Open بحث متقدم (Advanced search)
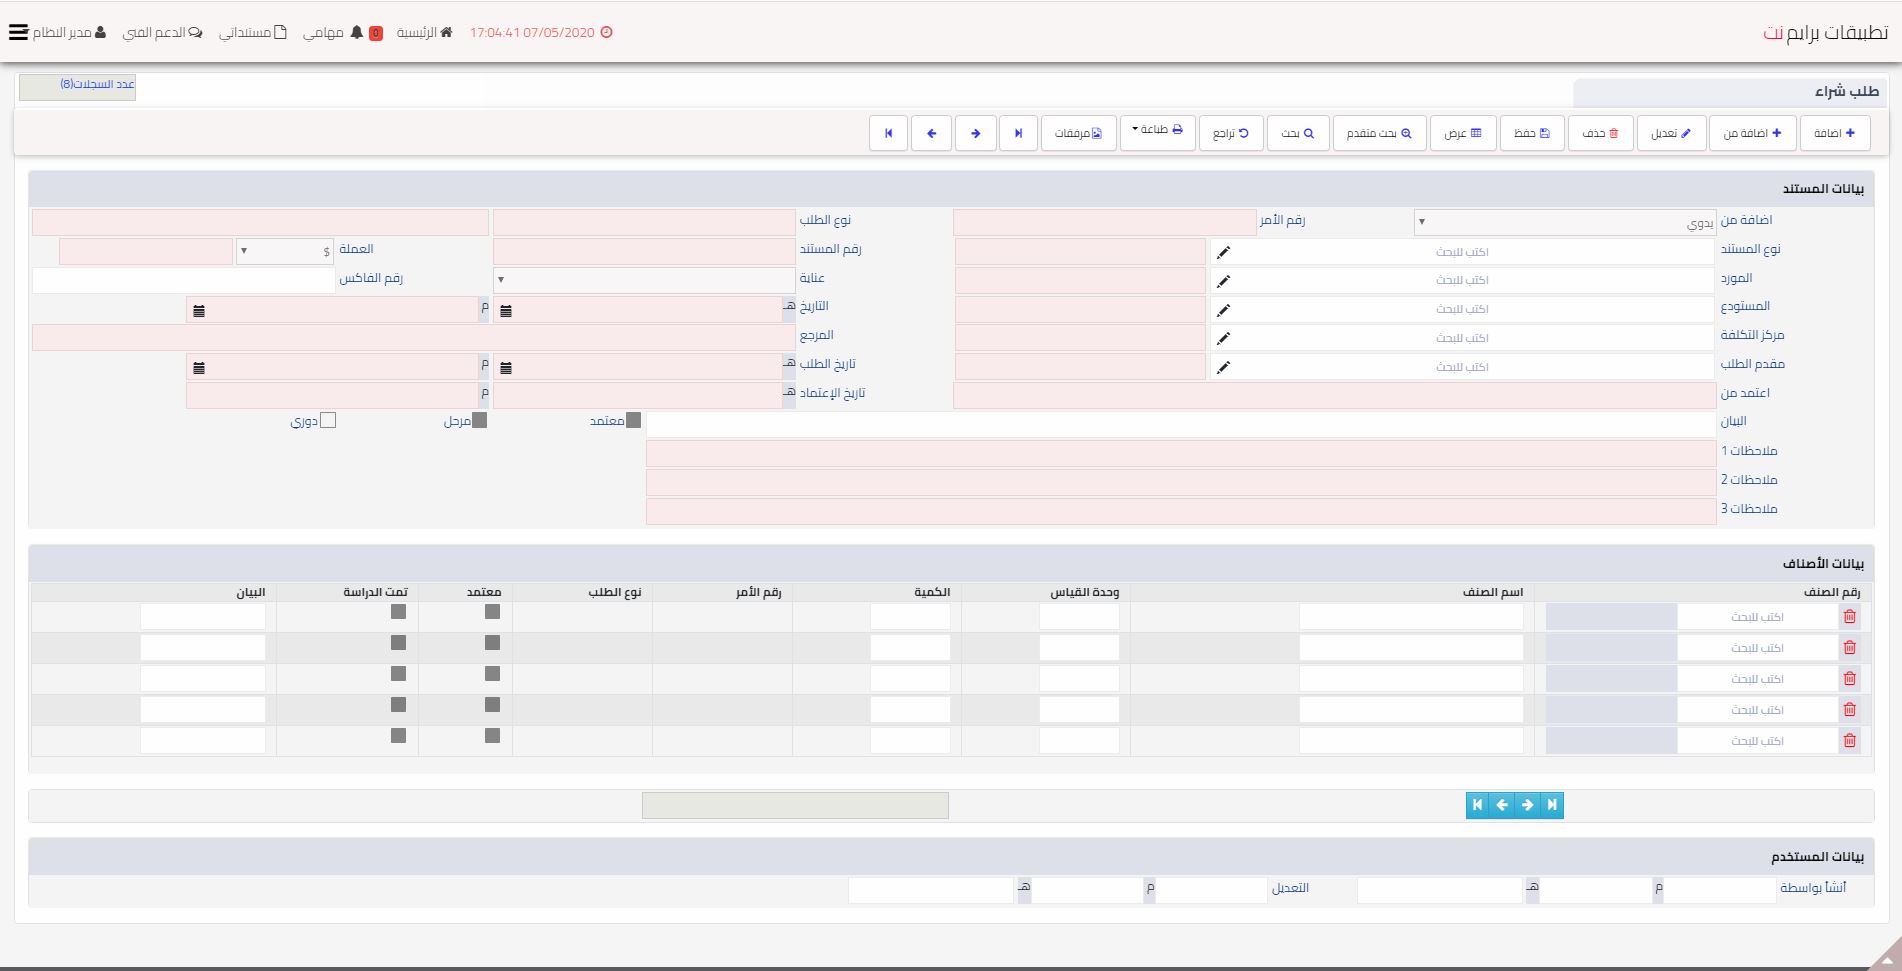 point(1379,133)
